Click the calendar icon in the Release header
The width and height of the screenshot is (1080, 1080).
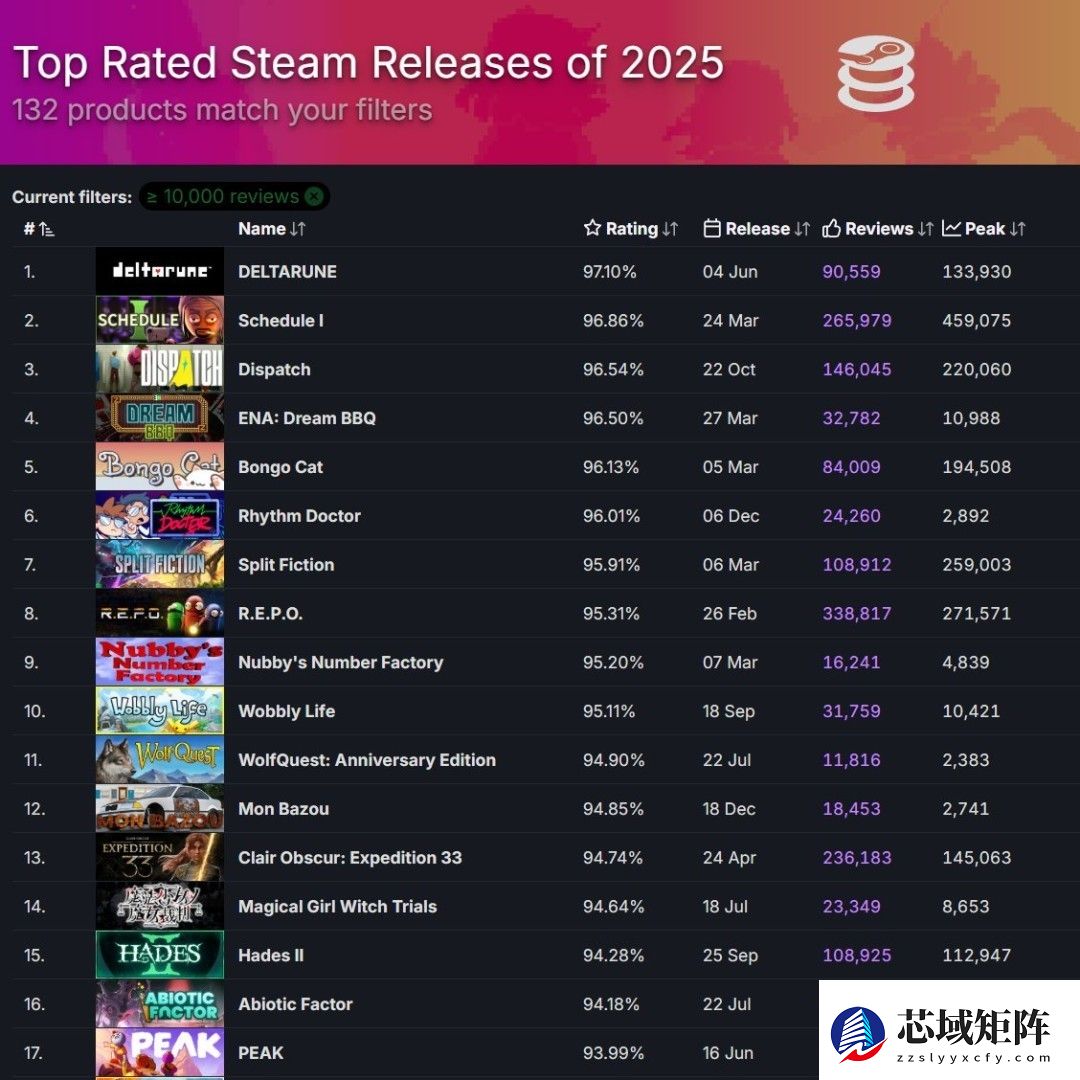[714, 229]
